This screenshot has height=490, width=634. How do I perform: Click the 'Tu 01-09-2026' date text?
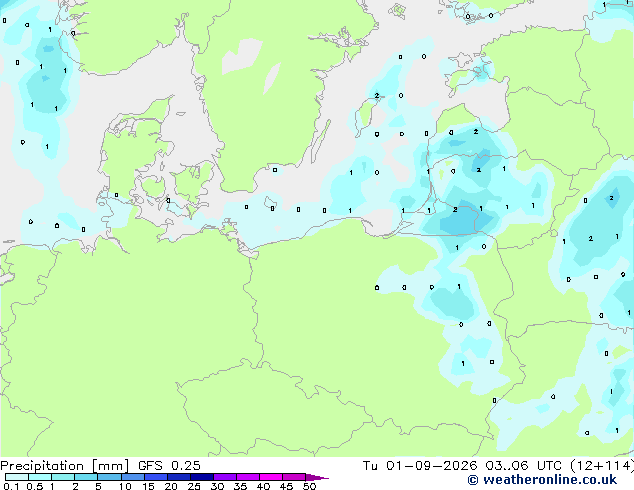(x=420, y=466)
